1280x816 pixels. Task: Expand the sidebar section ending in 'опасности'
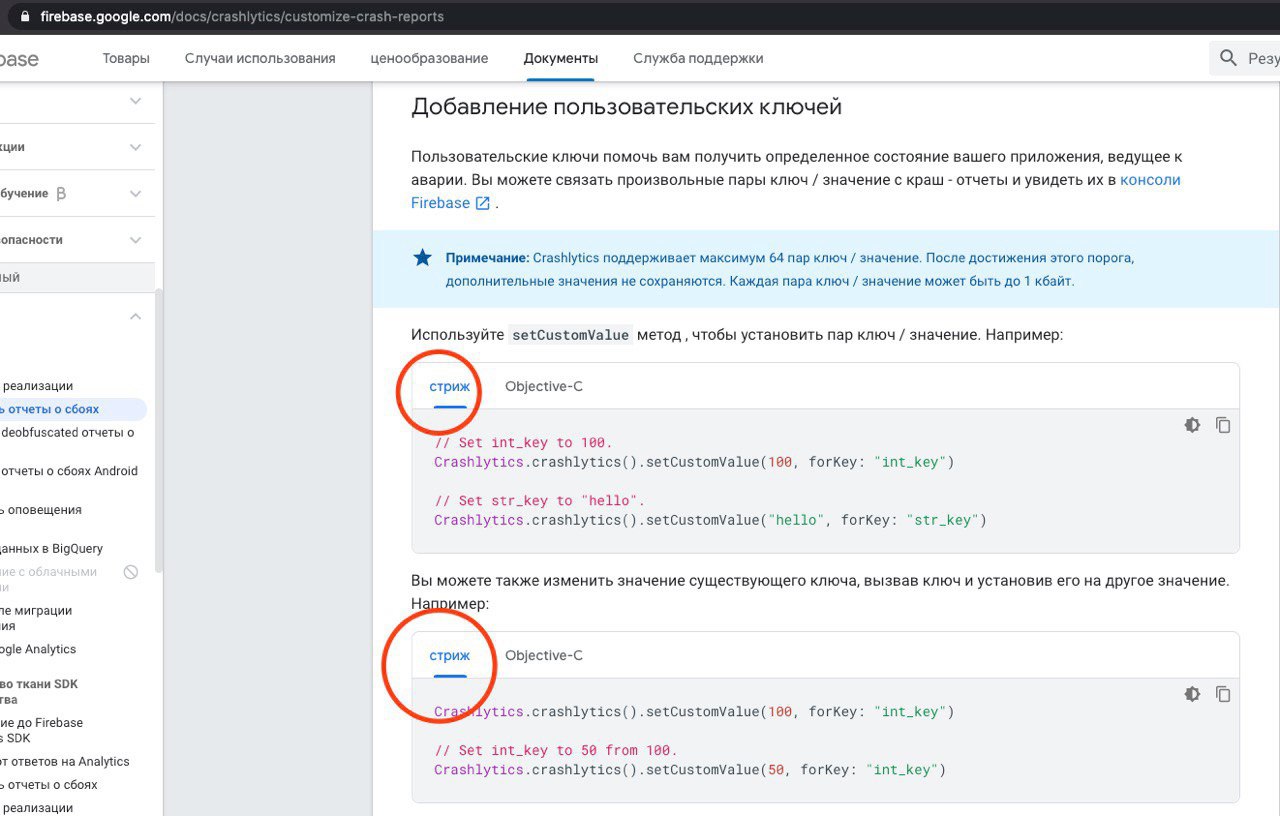tap(136, 239)
